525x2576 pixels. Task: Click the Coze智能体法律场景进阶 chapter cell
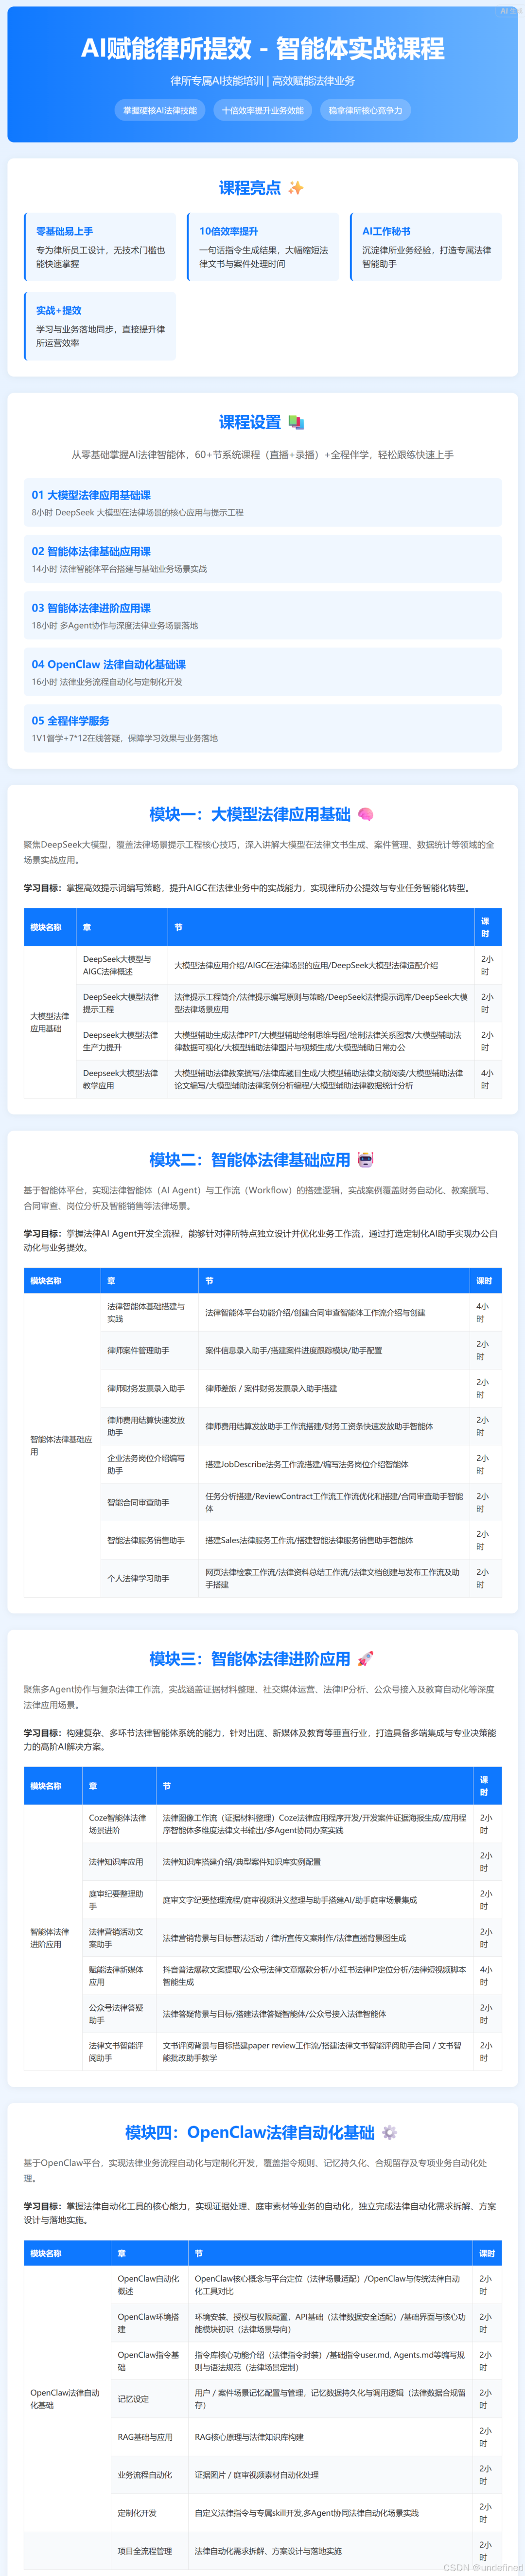(x=119, y=1824)
